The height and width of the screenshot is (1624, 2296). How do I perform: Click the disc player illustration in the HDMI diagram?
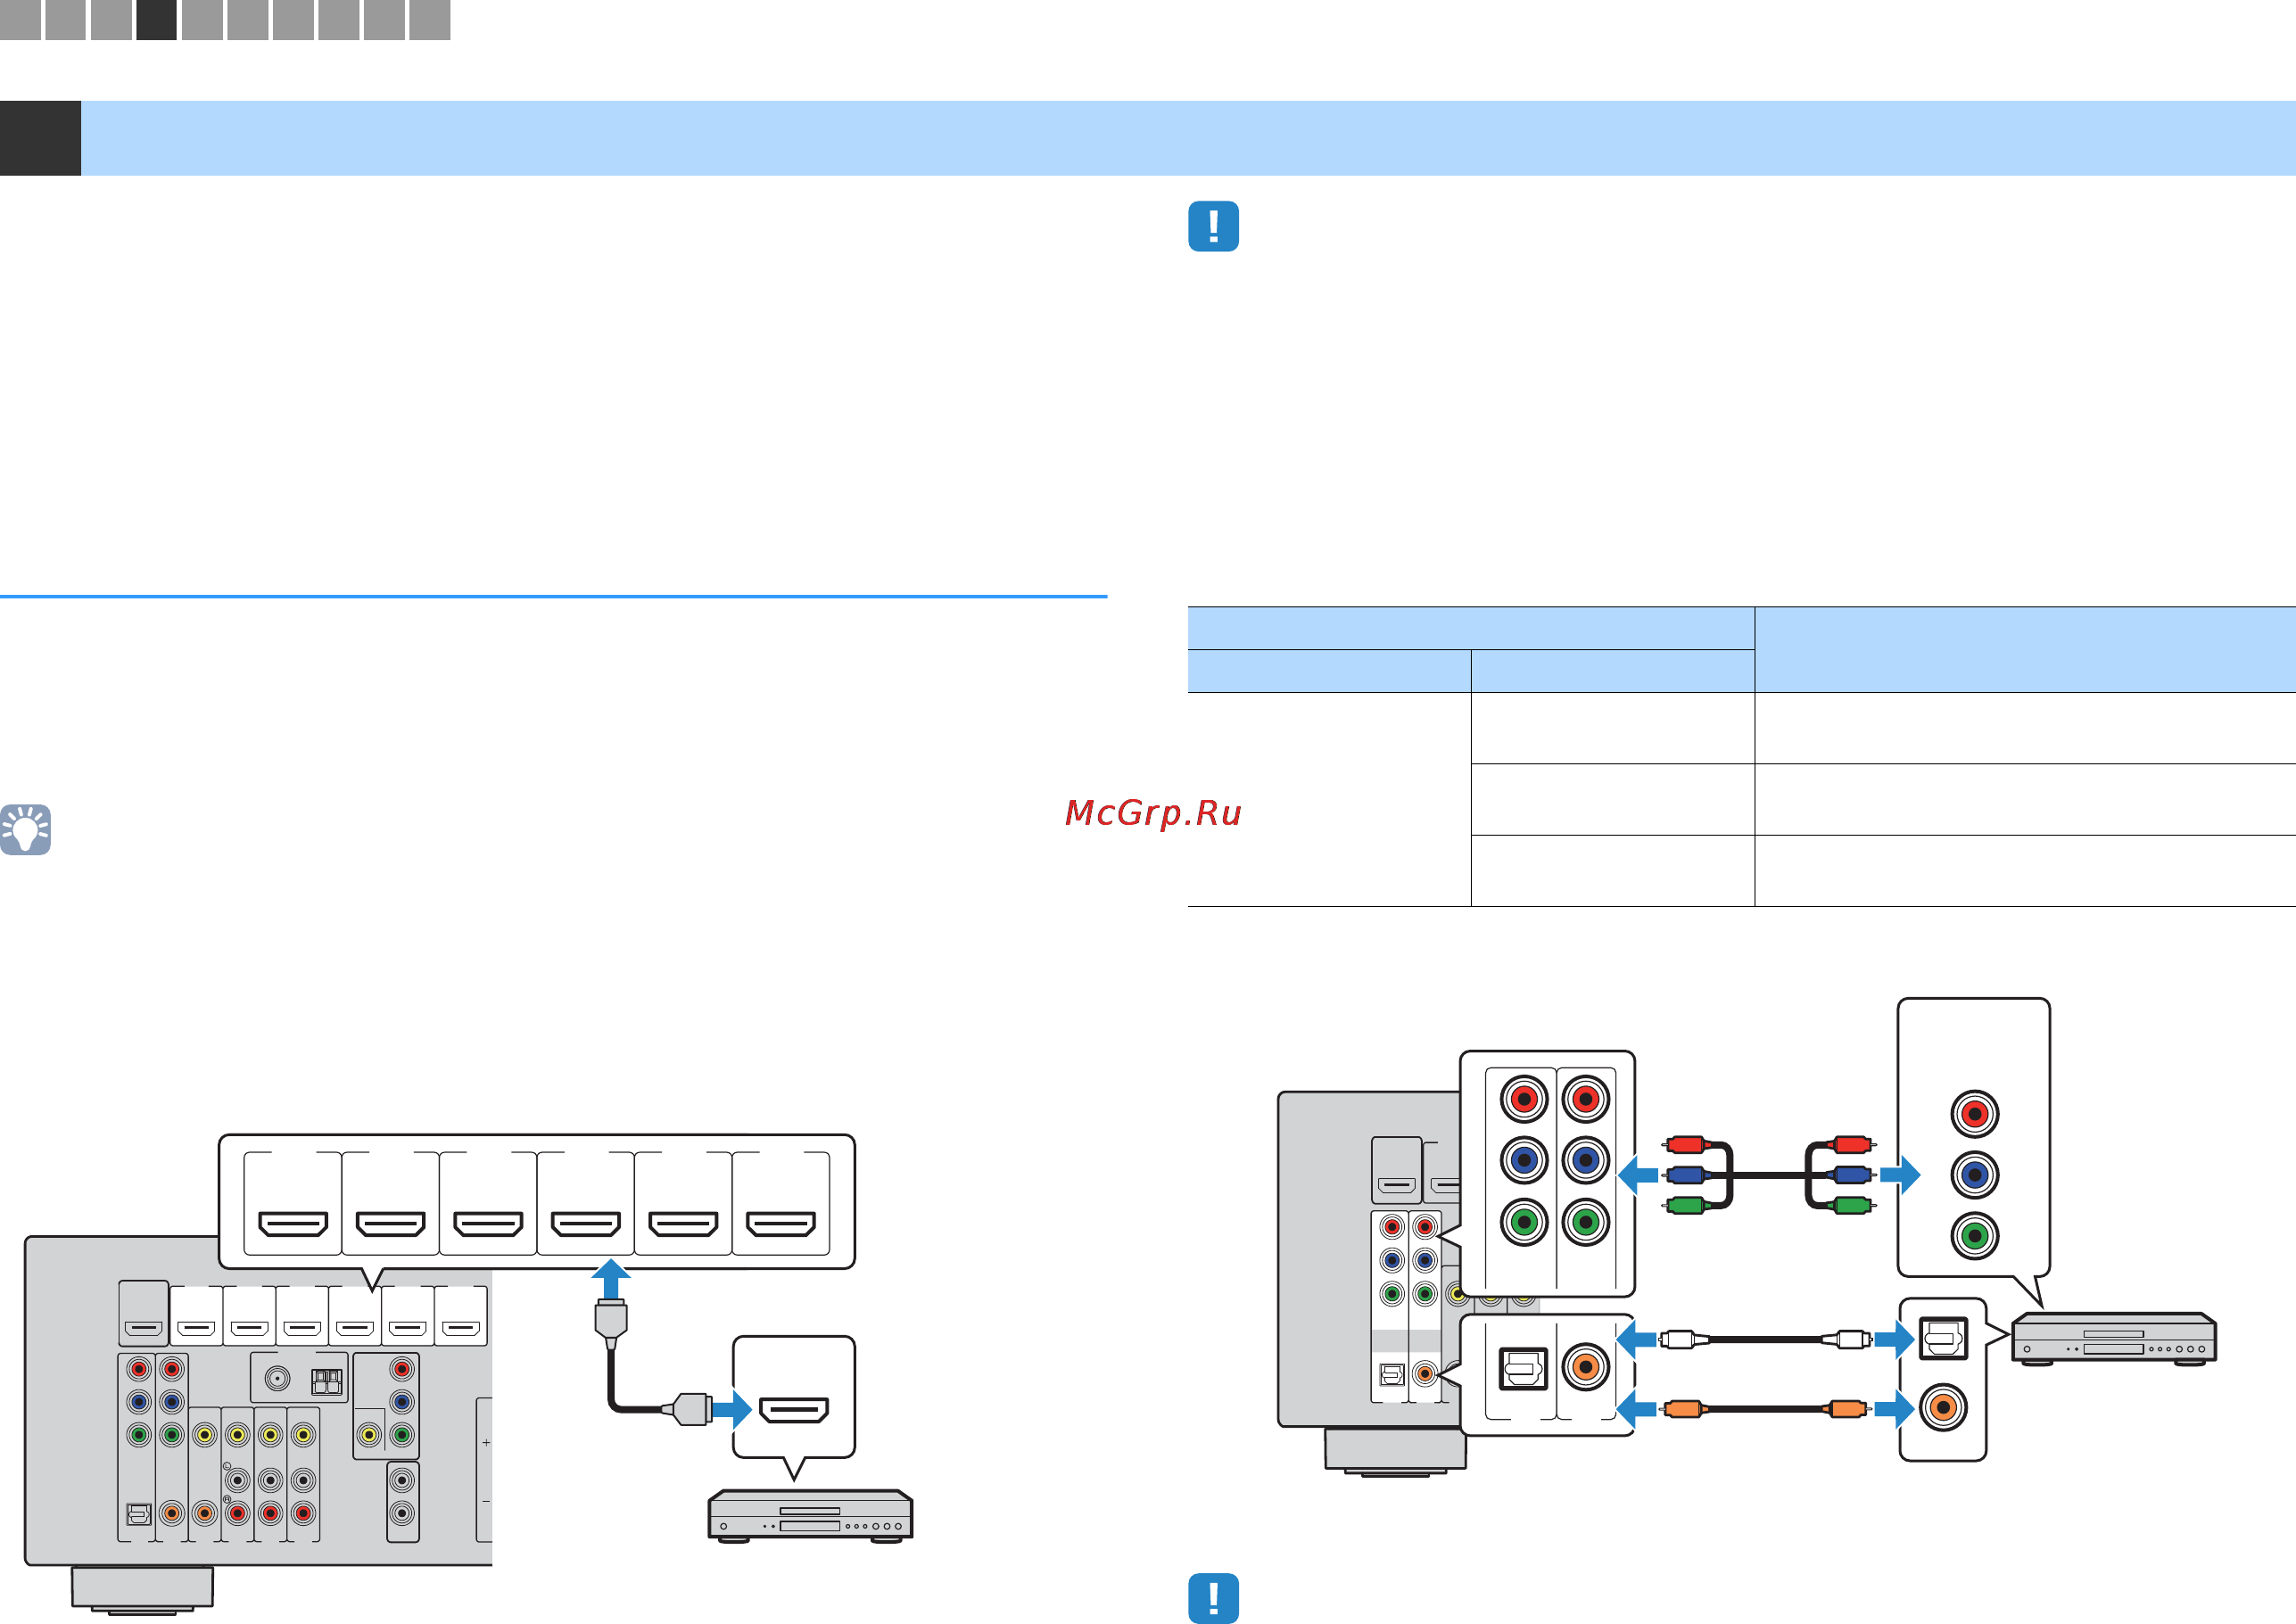click(x=810, y=1516)
